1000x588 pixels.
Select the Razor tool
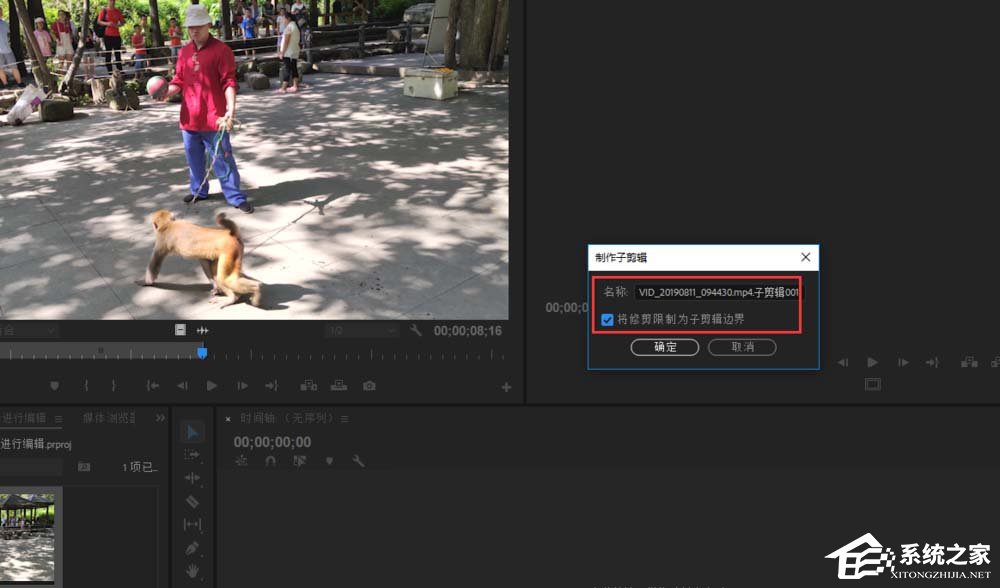[x=193, y=501]
